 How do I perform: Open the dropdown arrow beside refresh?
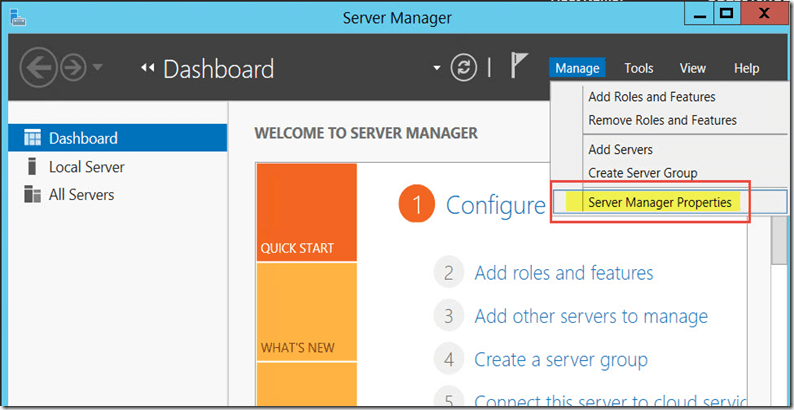tap(436, 68)
